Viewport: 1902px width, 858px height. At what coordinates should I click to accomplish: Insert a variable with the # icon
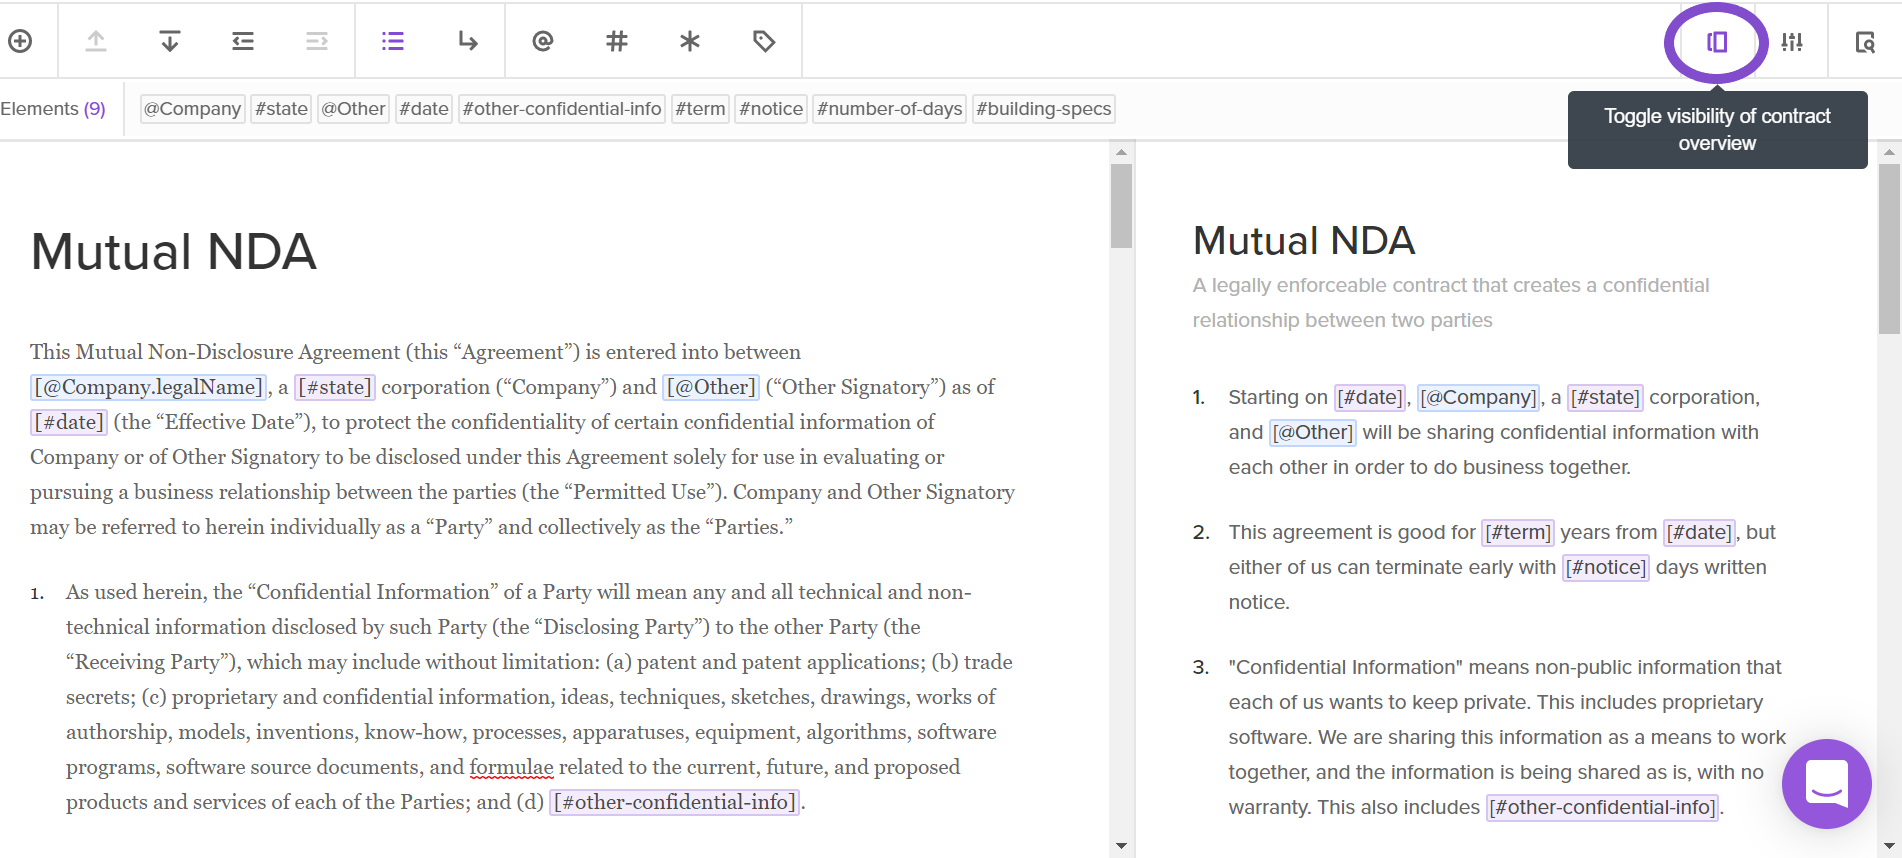click(617, 41)
